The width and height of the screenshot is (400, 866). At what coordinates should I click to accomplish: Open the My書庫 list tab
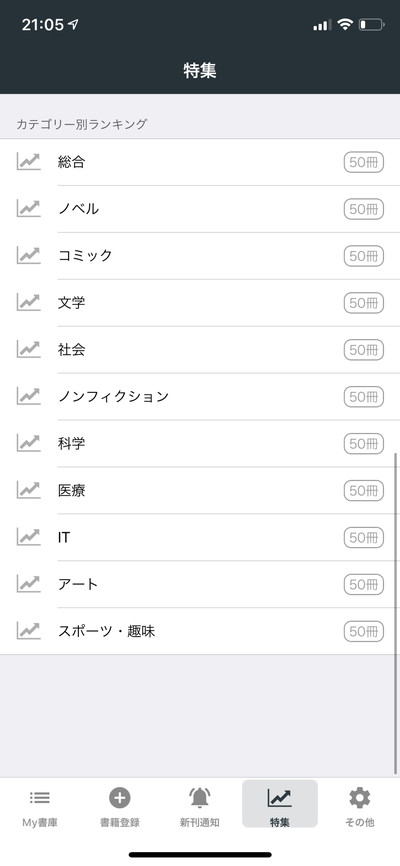[x=40, y=806]
